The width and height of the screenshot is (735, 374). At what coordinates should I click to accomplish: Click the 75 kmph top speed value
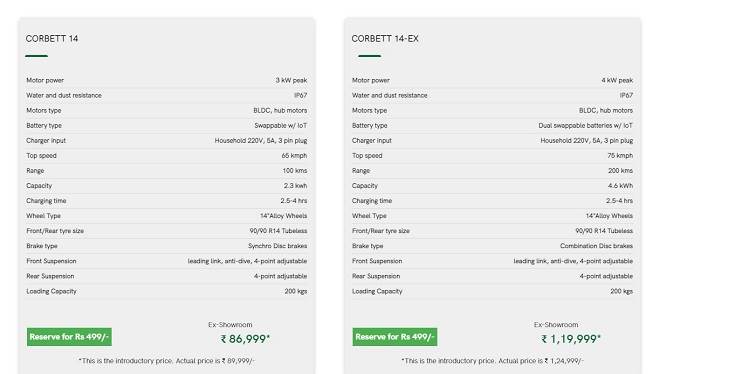pos(620,156)
